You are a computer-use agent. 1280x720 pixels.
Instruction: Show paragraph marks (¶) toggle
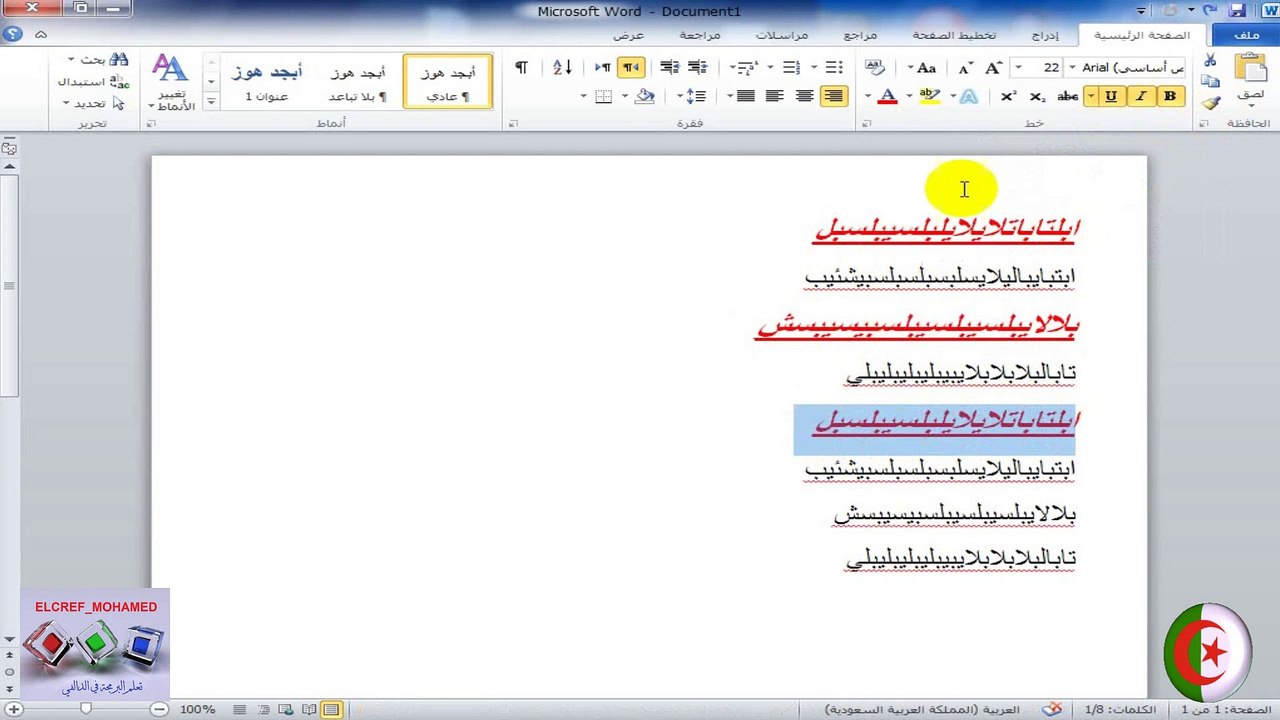coord(521,67)
